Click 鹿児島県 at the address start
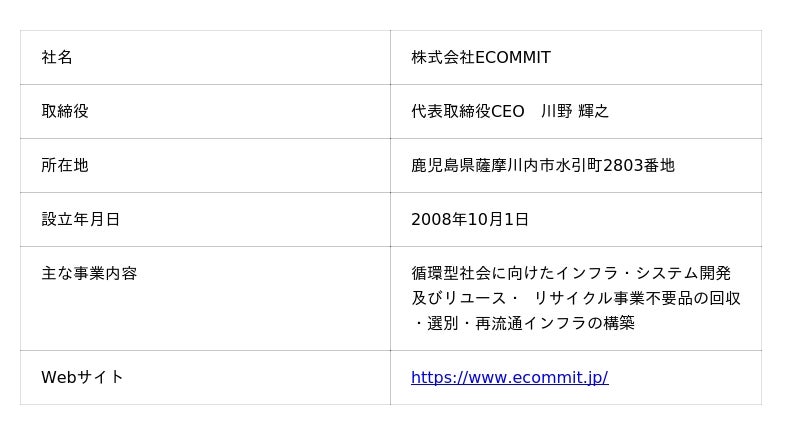 tap(442, 165)
